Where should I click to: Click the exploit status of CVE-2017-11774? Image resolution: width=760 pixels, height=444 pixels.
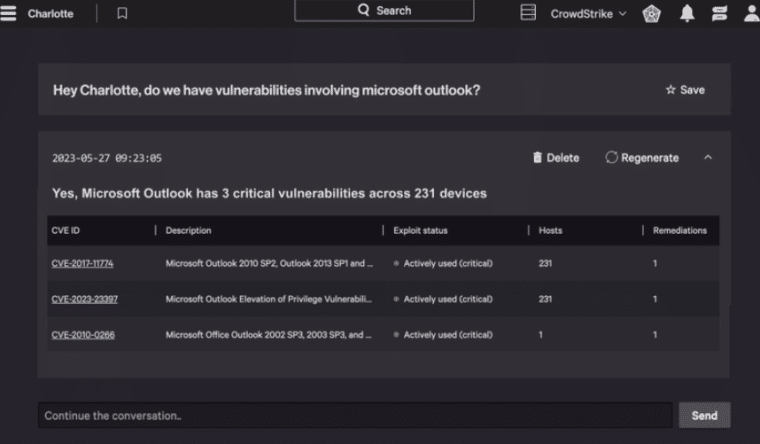coord(443,263)
